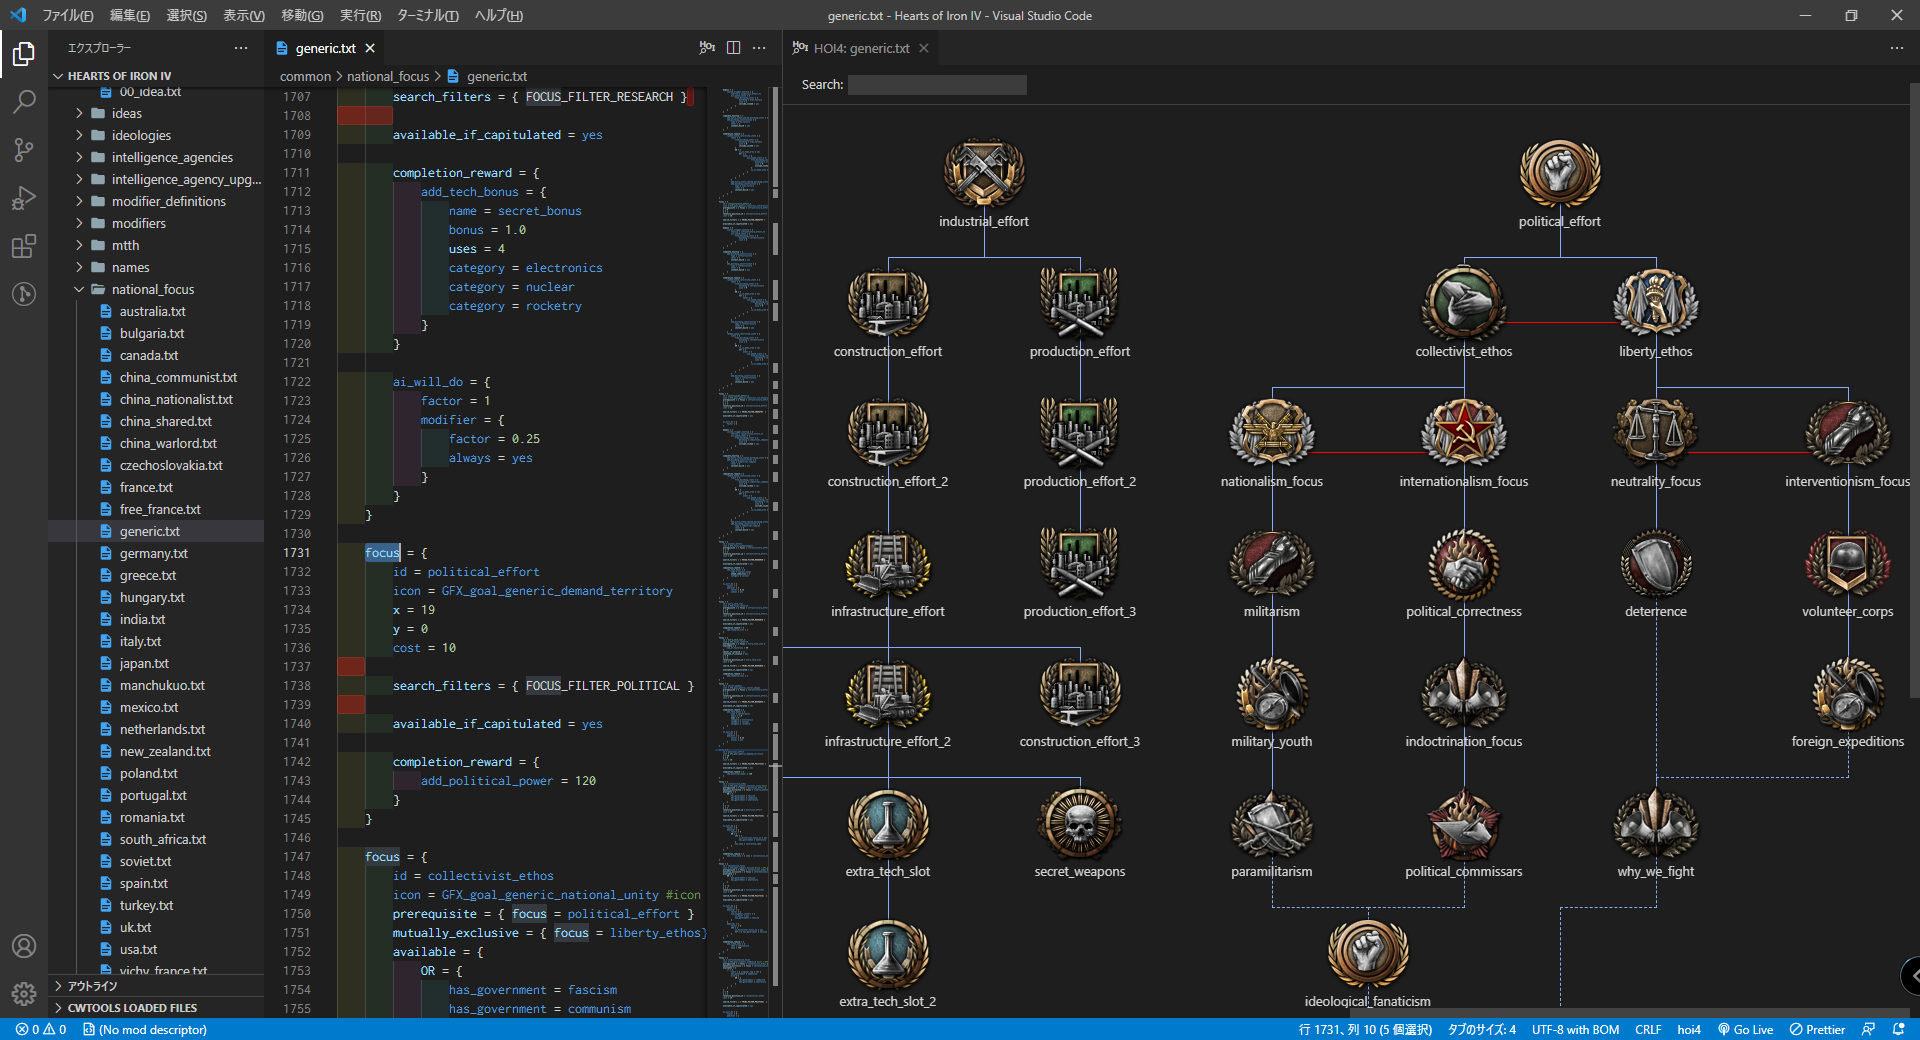The height and width of the screenshot is (1040, 1920).
Task: Click line number 1731 in gutter
Action: 296,553
